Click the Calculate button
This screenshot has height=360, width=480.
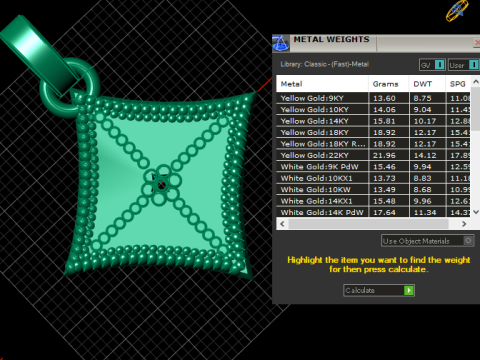(379, 290)
